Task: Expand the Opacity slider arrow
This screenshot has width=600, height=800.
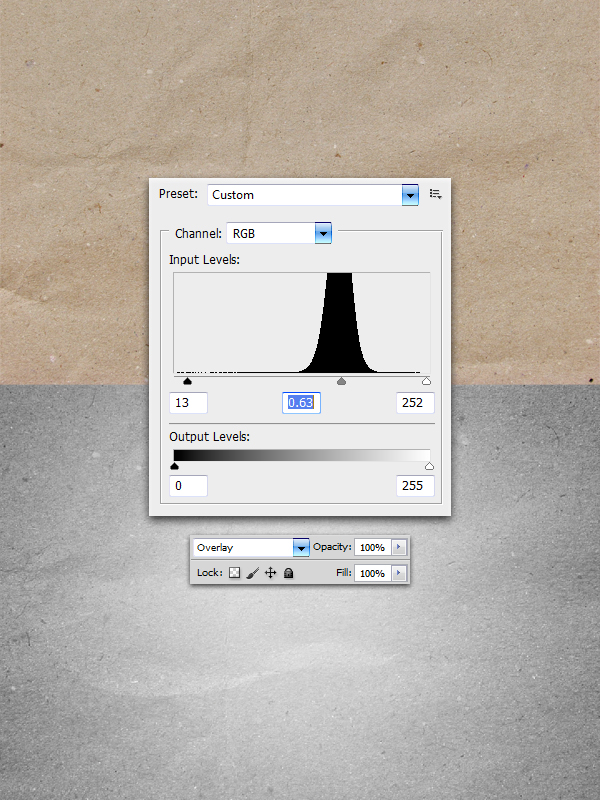Action: 399,547
